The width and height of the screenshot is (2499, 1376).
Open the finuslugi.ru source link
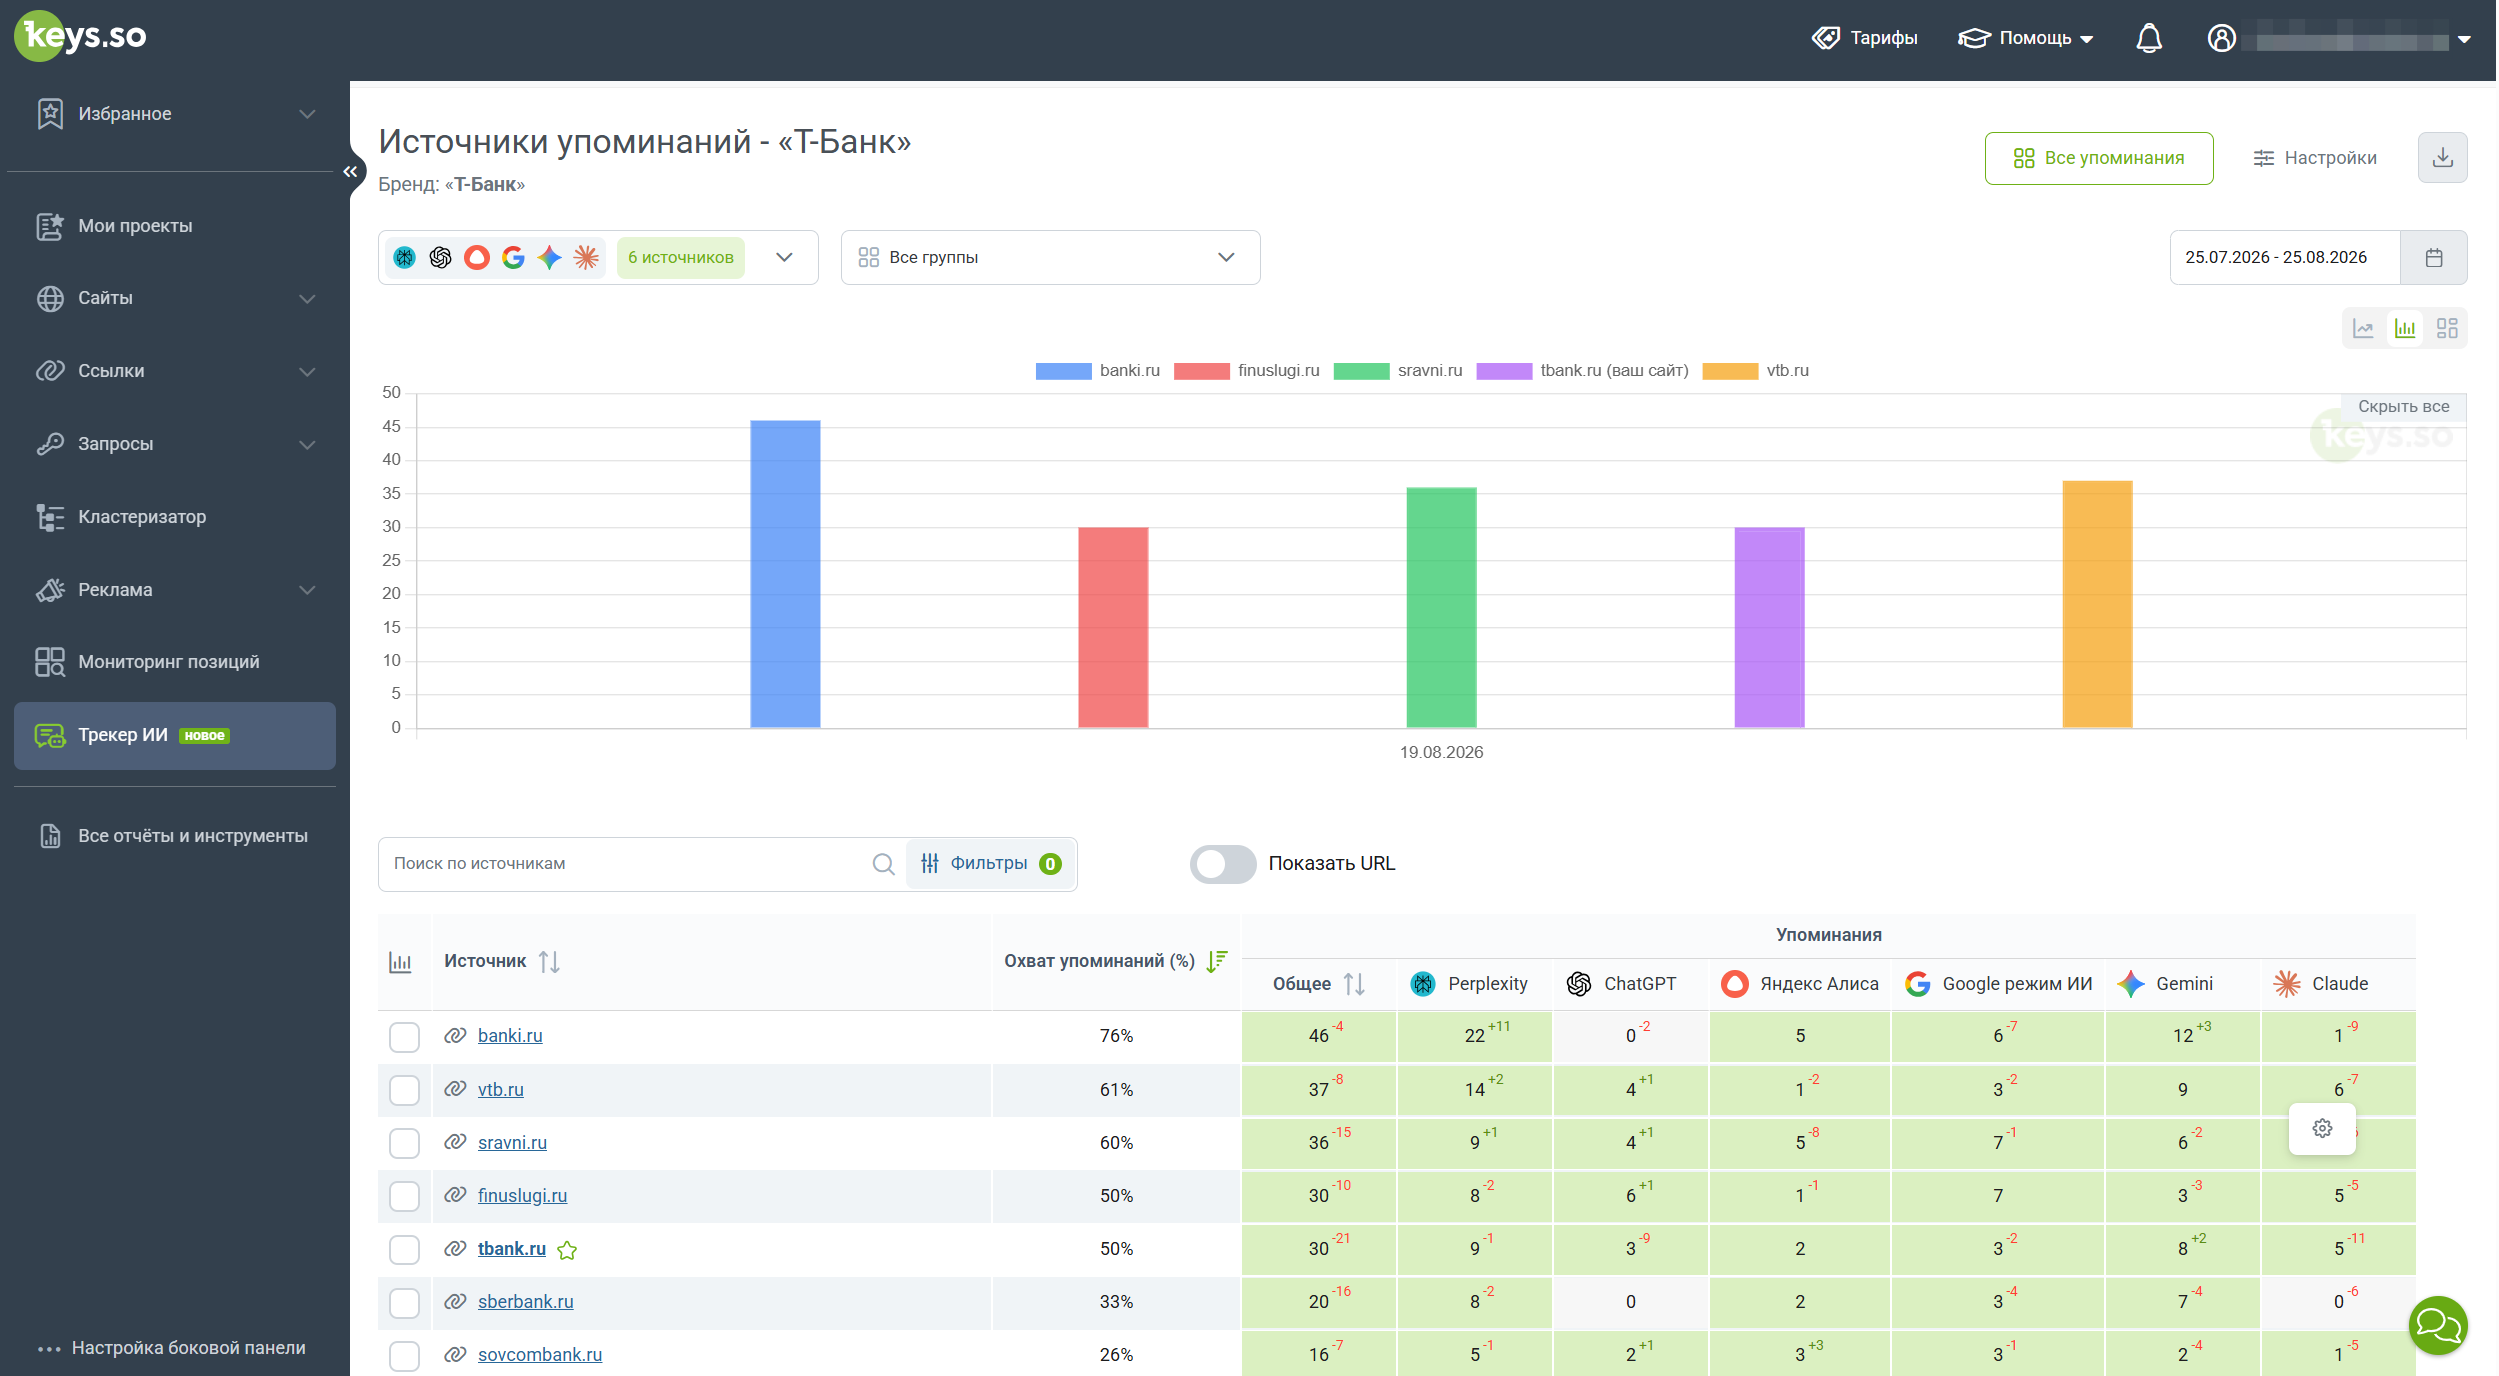[x=522, y=1196]
